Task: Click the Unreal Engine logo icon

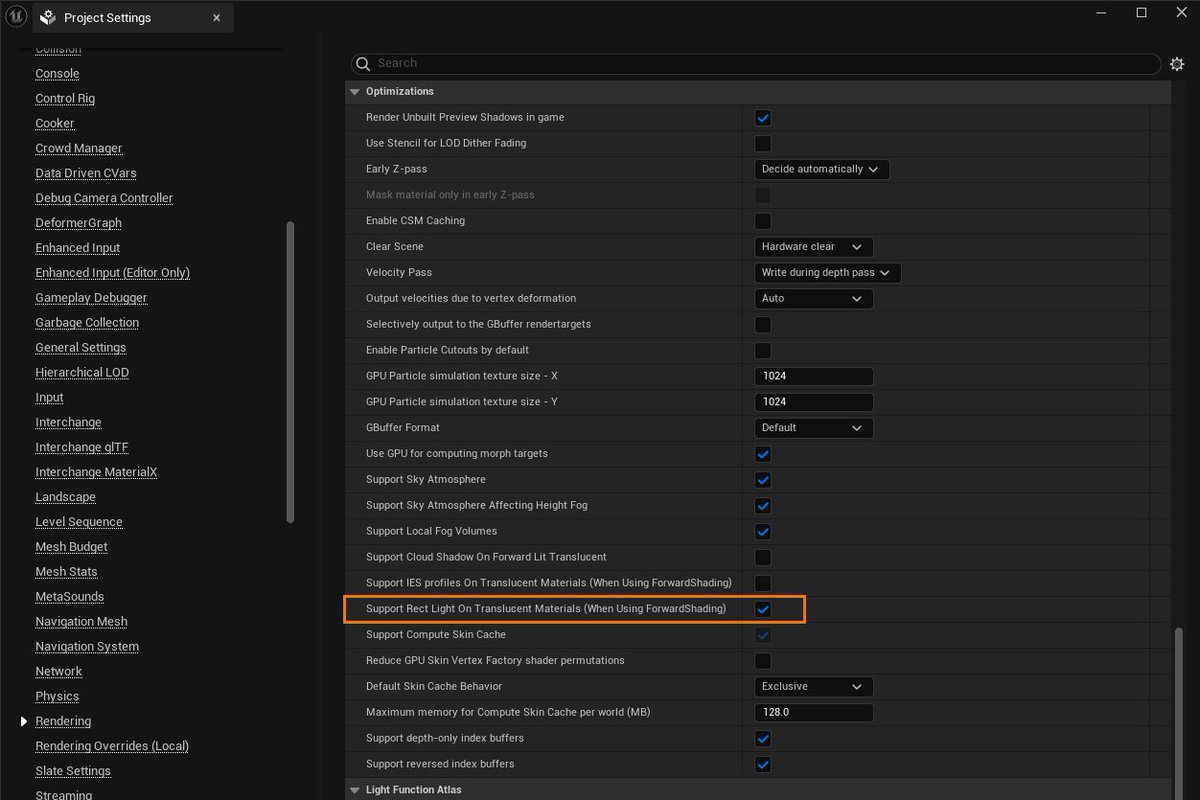Action: coord(15,17)
